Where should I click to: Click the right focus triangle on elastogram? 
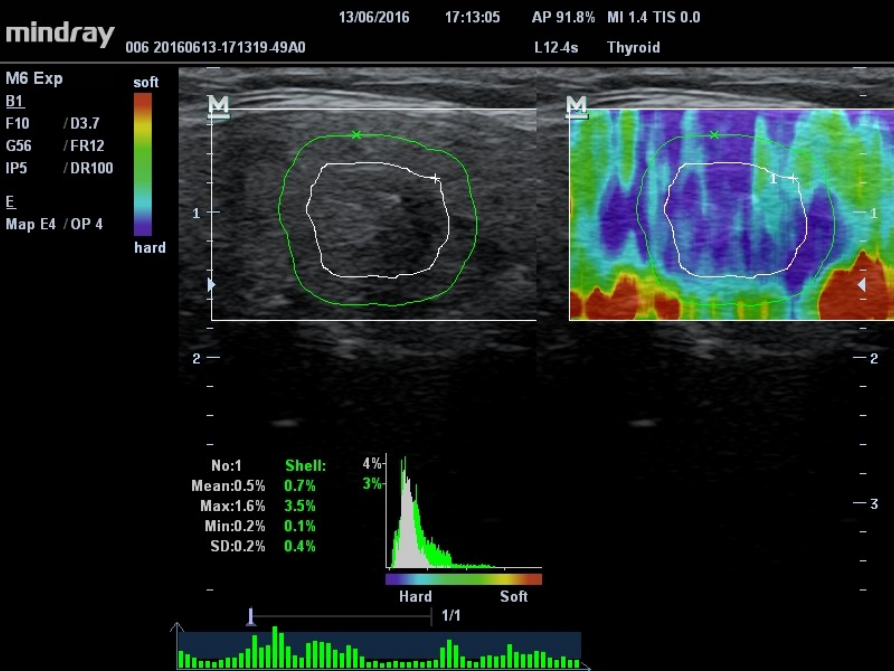coord(861,285)
